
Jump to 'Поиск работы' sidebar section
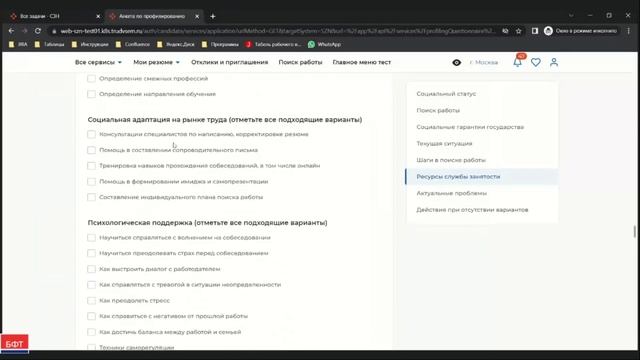tap(438, 111)
